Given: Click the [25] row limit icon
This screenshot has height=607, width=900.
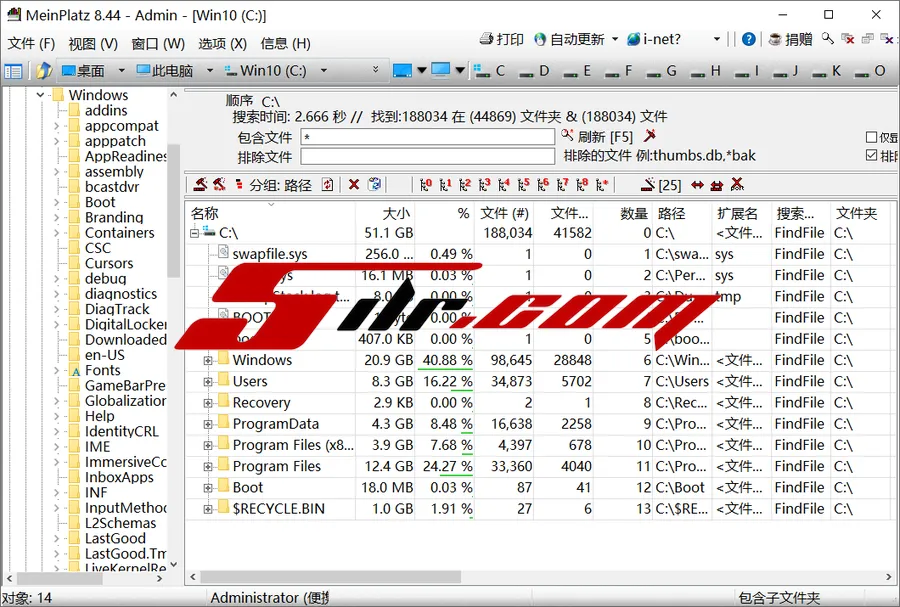Looking at the screenshot, I should pyautogui.click(x=661, y=184).
